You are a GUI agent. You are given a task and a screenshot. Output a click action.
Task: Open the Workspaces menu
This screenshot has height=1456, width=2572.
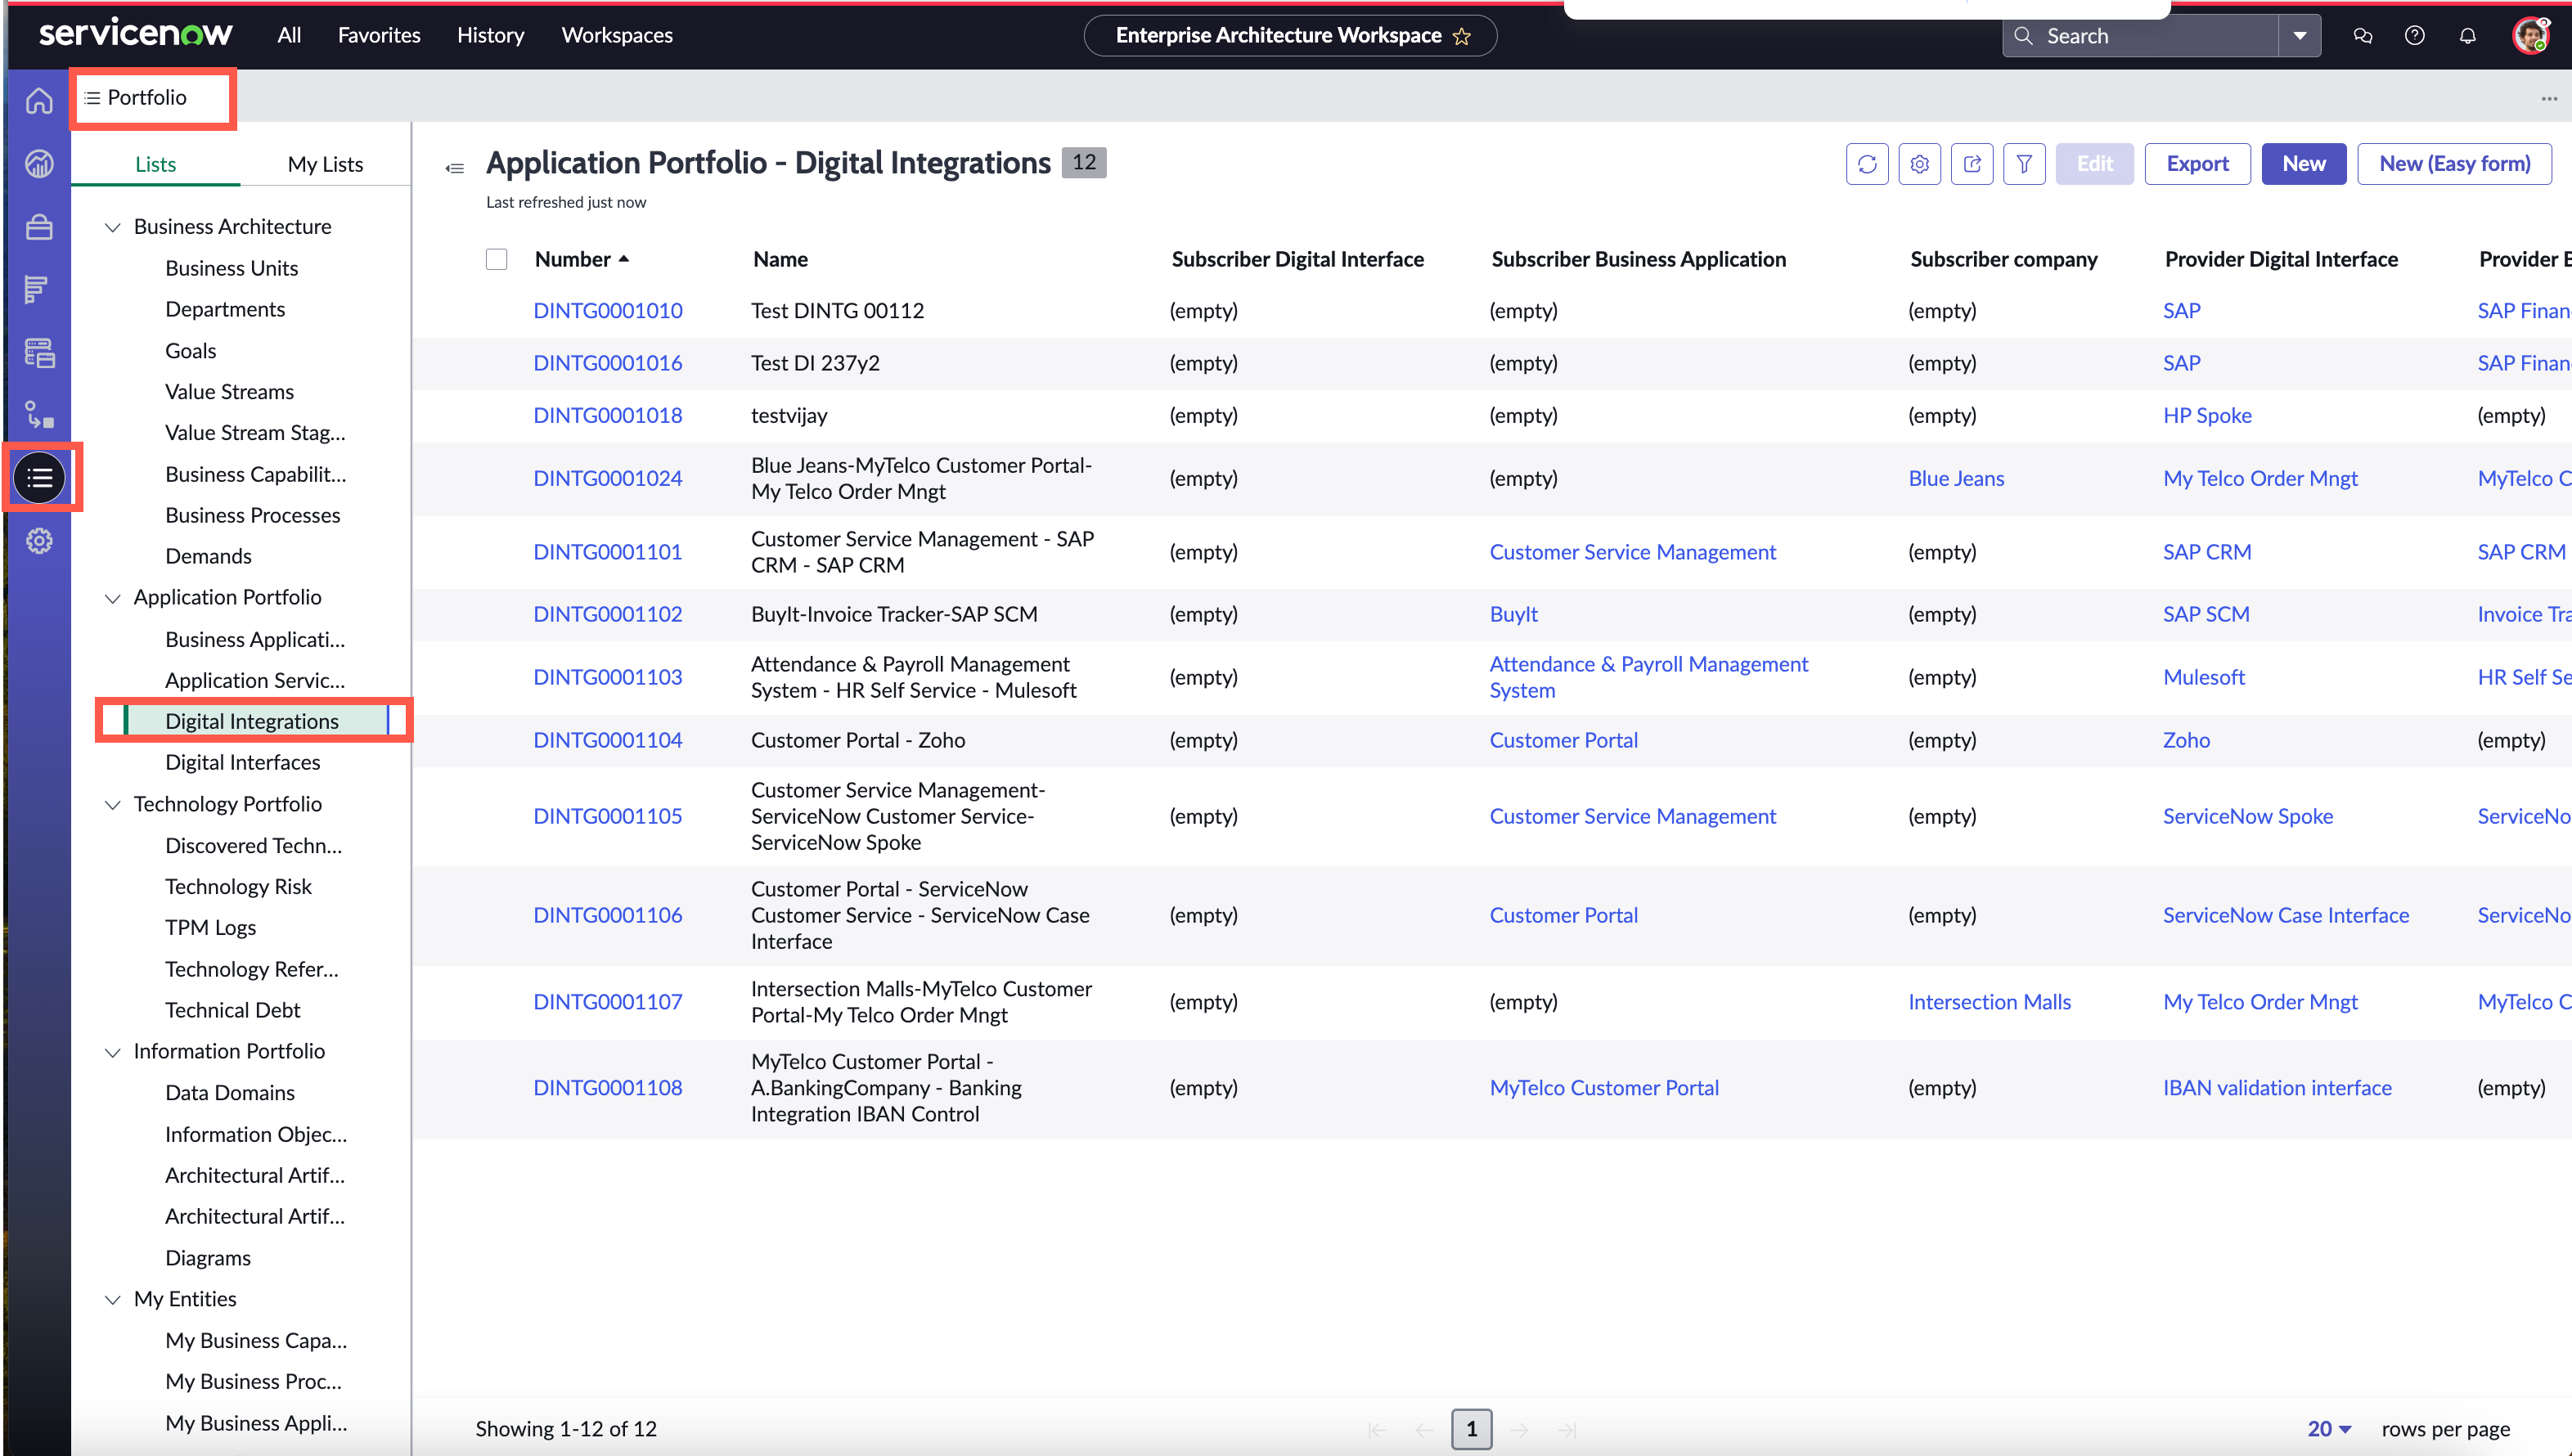pyautogui.click(x=617, y=36)
